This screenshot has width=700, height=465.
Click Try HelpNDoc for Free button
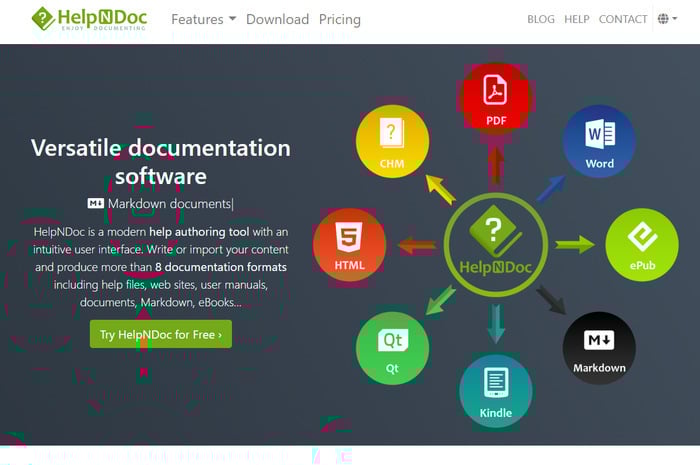coord(161,334)
